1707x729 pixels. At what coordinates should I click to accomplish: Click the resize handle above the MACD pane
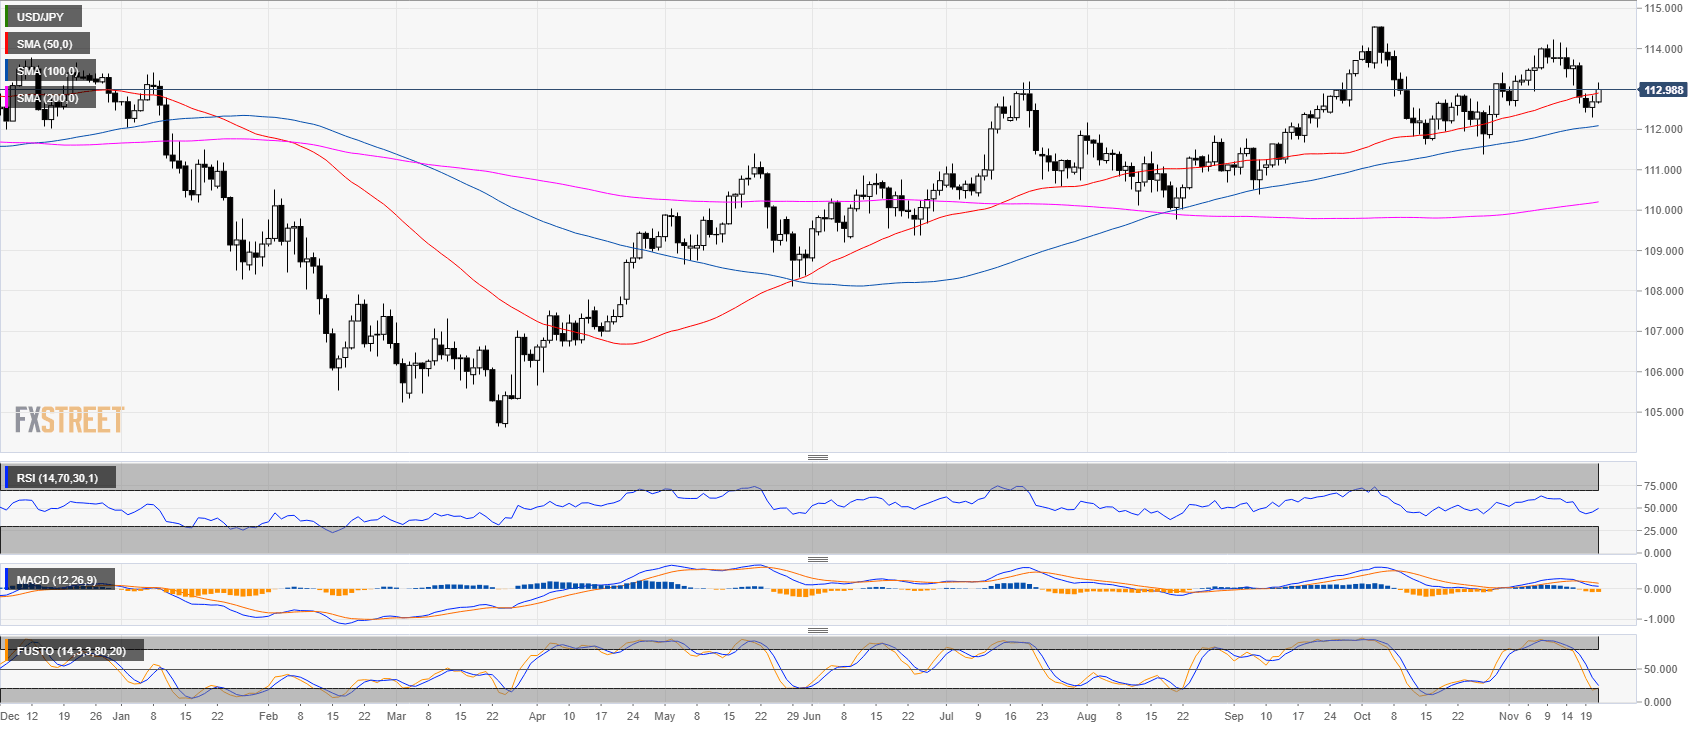[817, 559]
